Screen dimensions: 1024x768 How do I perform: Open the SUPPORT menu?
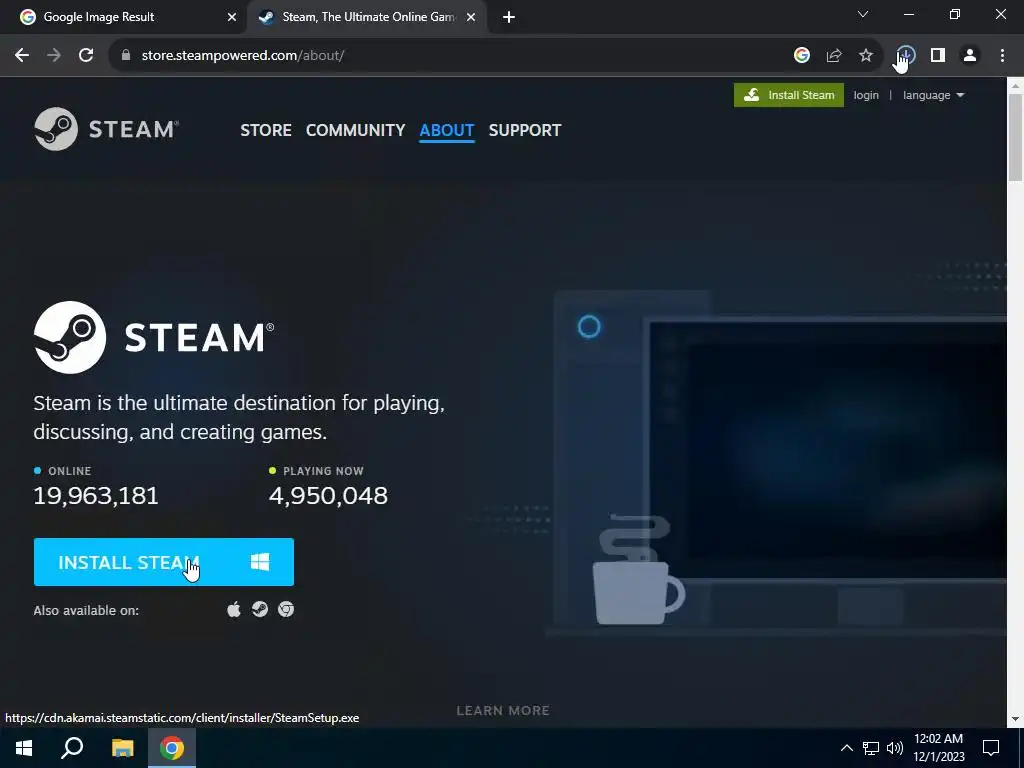tap(525, 130)
